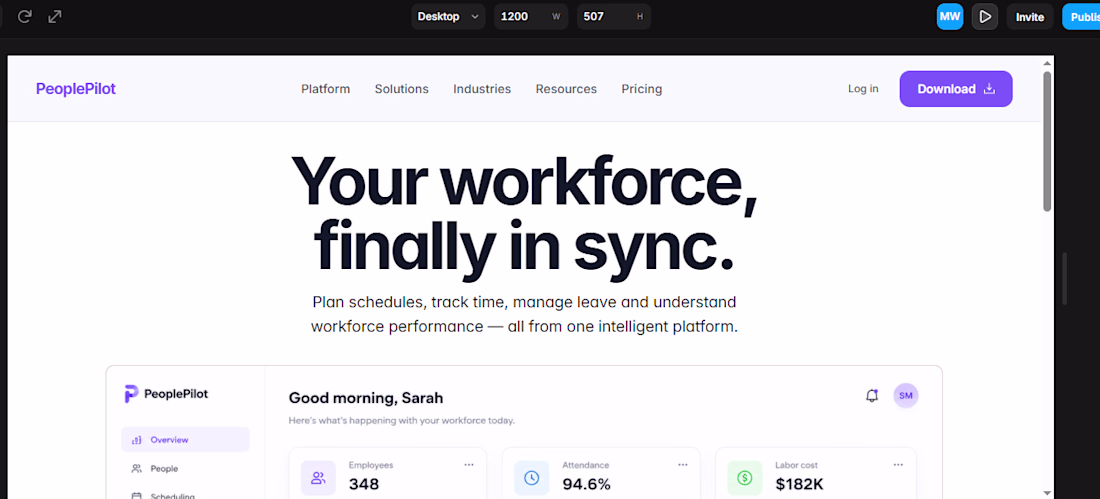This screenshot has height=499, width=1100.
Task: Click the PeoplePilot header logo
Action: (76, 89)
